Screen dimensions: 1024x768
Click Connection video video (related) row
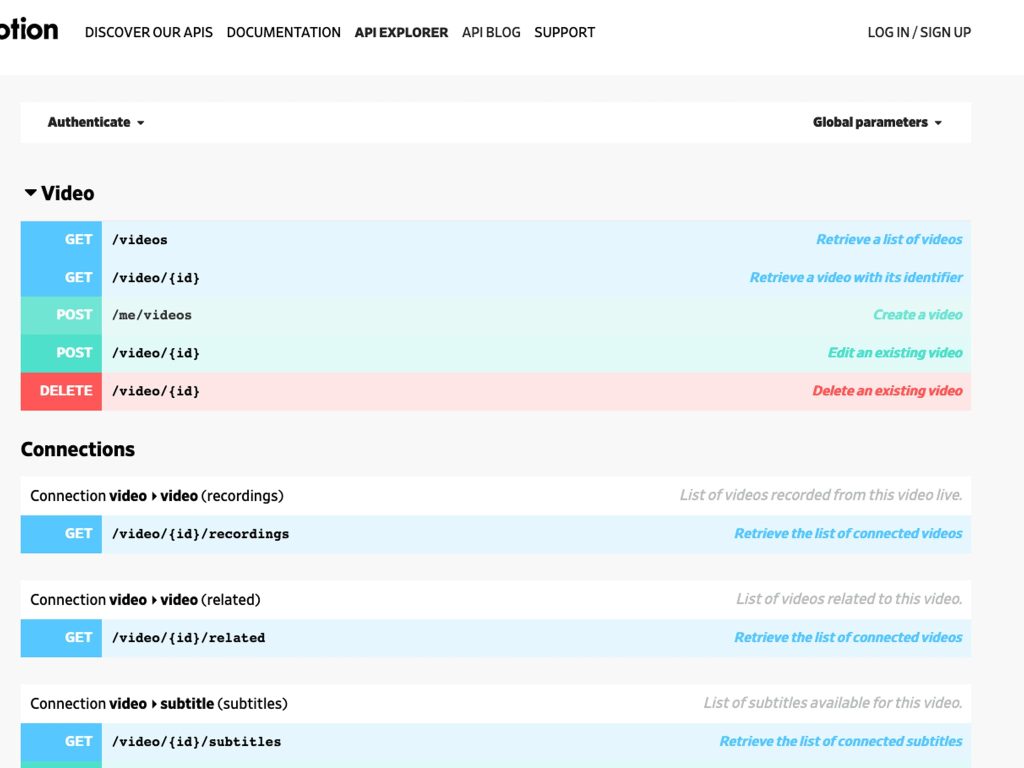point(496,600)
